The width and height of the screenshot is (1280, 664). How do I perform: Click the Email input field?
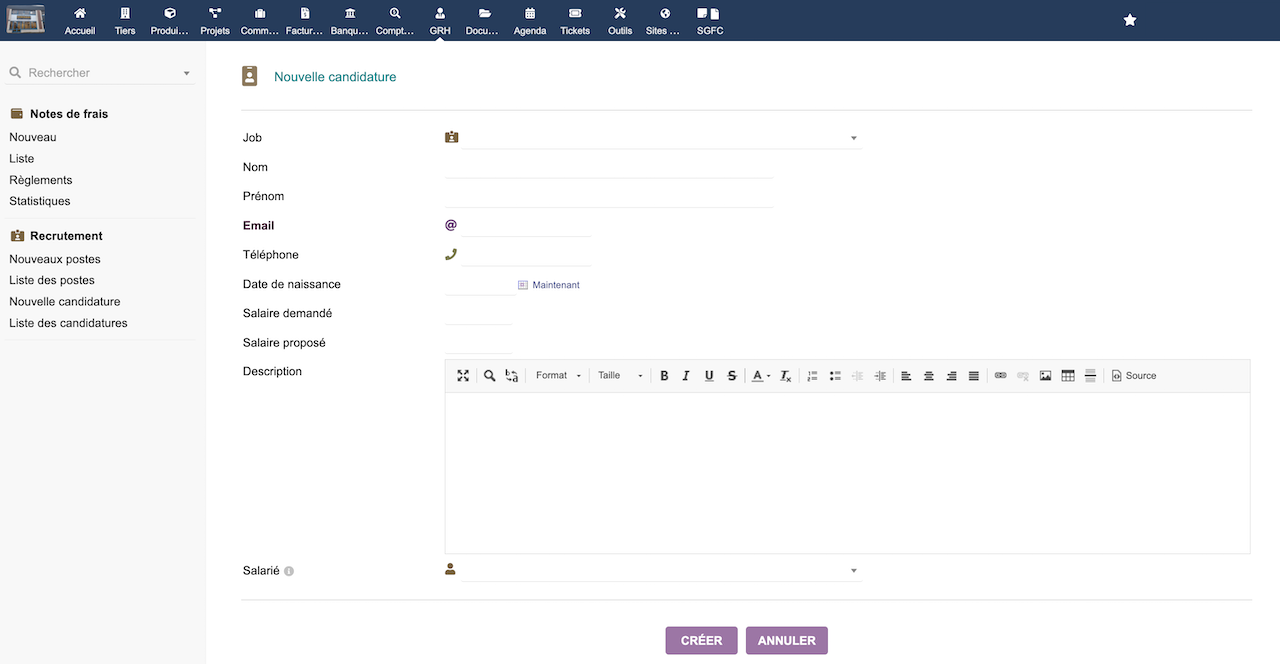527,226
